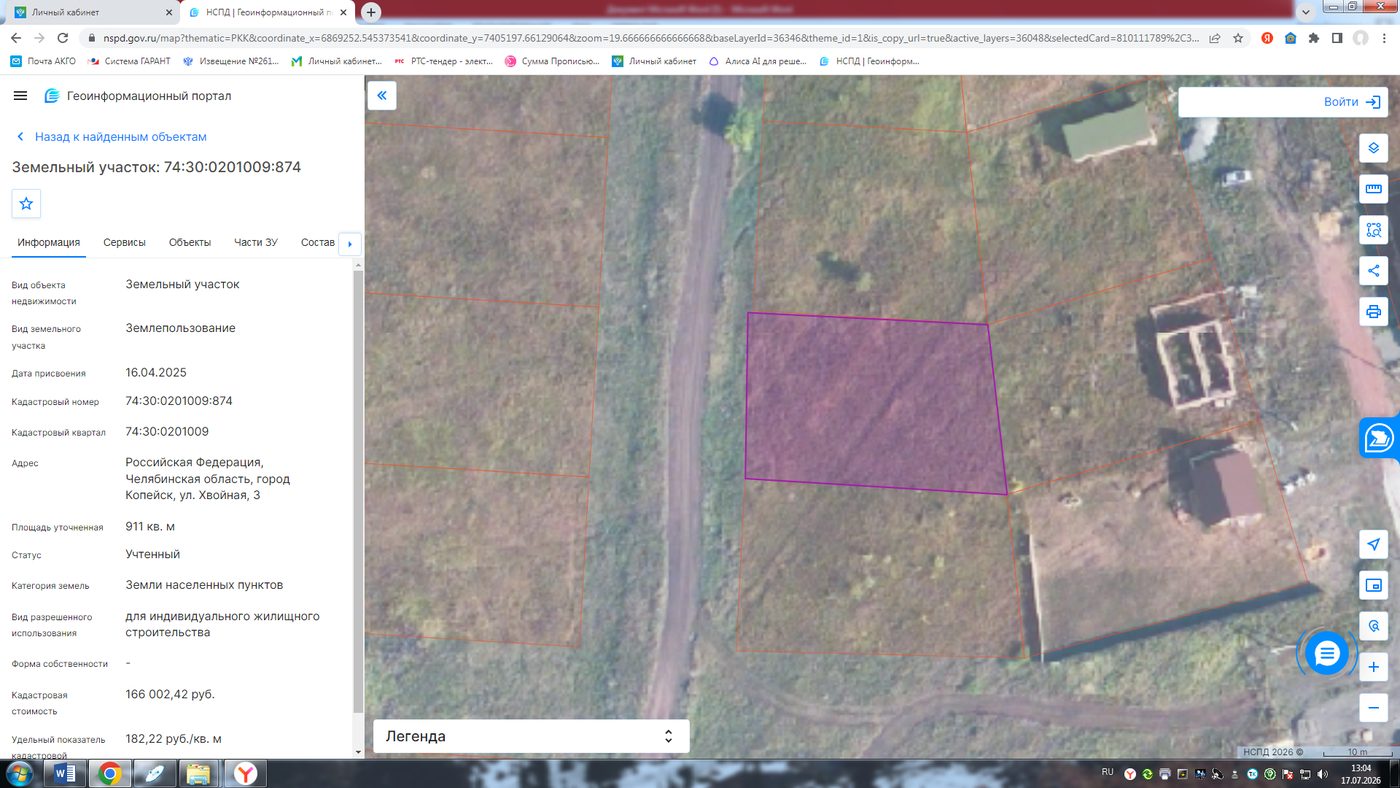Open the РТС-тендер bookmark
The image size is (1400, 788).
coord(443,61)
